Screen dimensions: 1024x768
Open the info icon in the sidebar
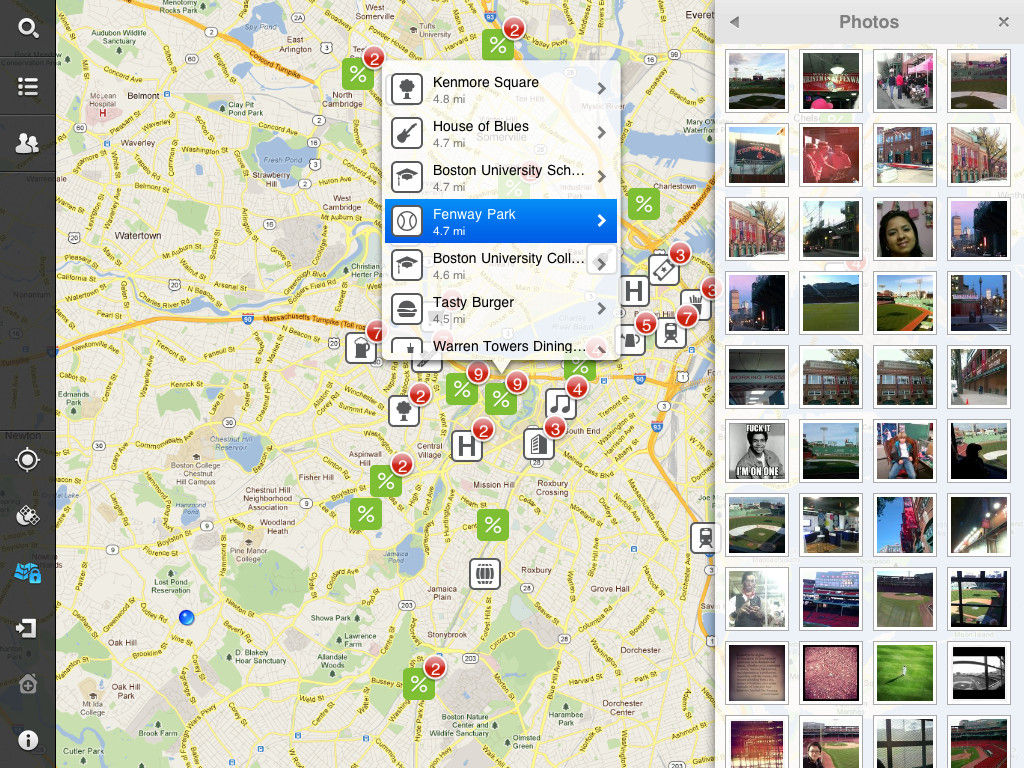27,740
